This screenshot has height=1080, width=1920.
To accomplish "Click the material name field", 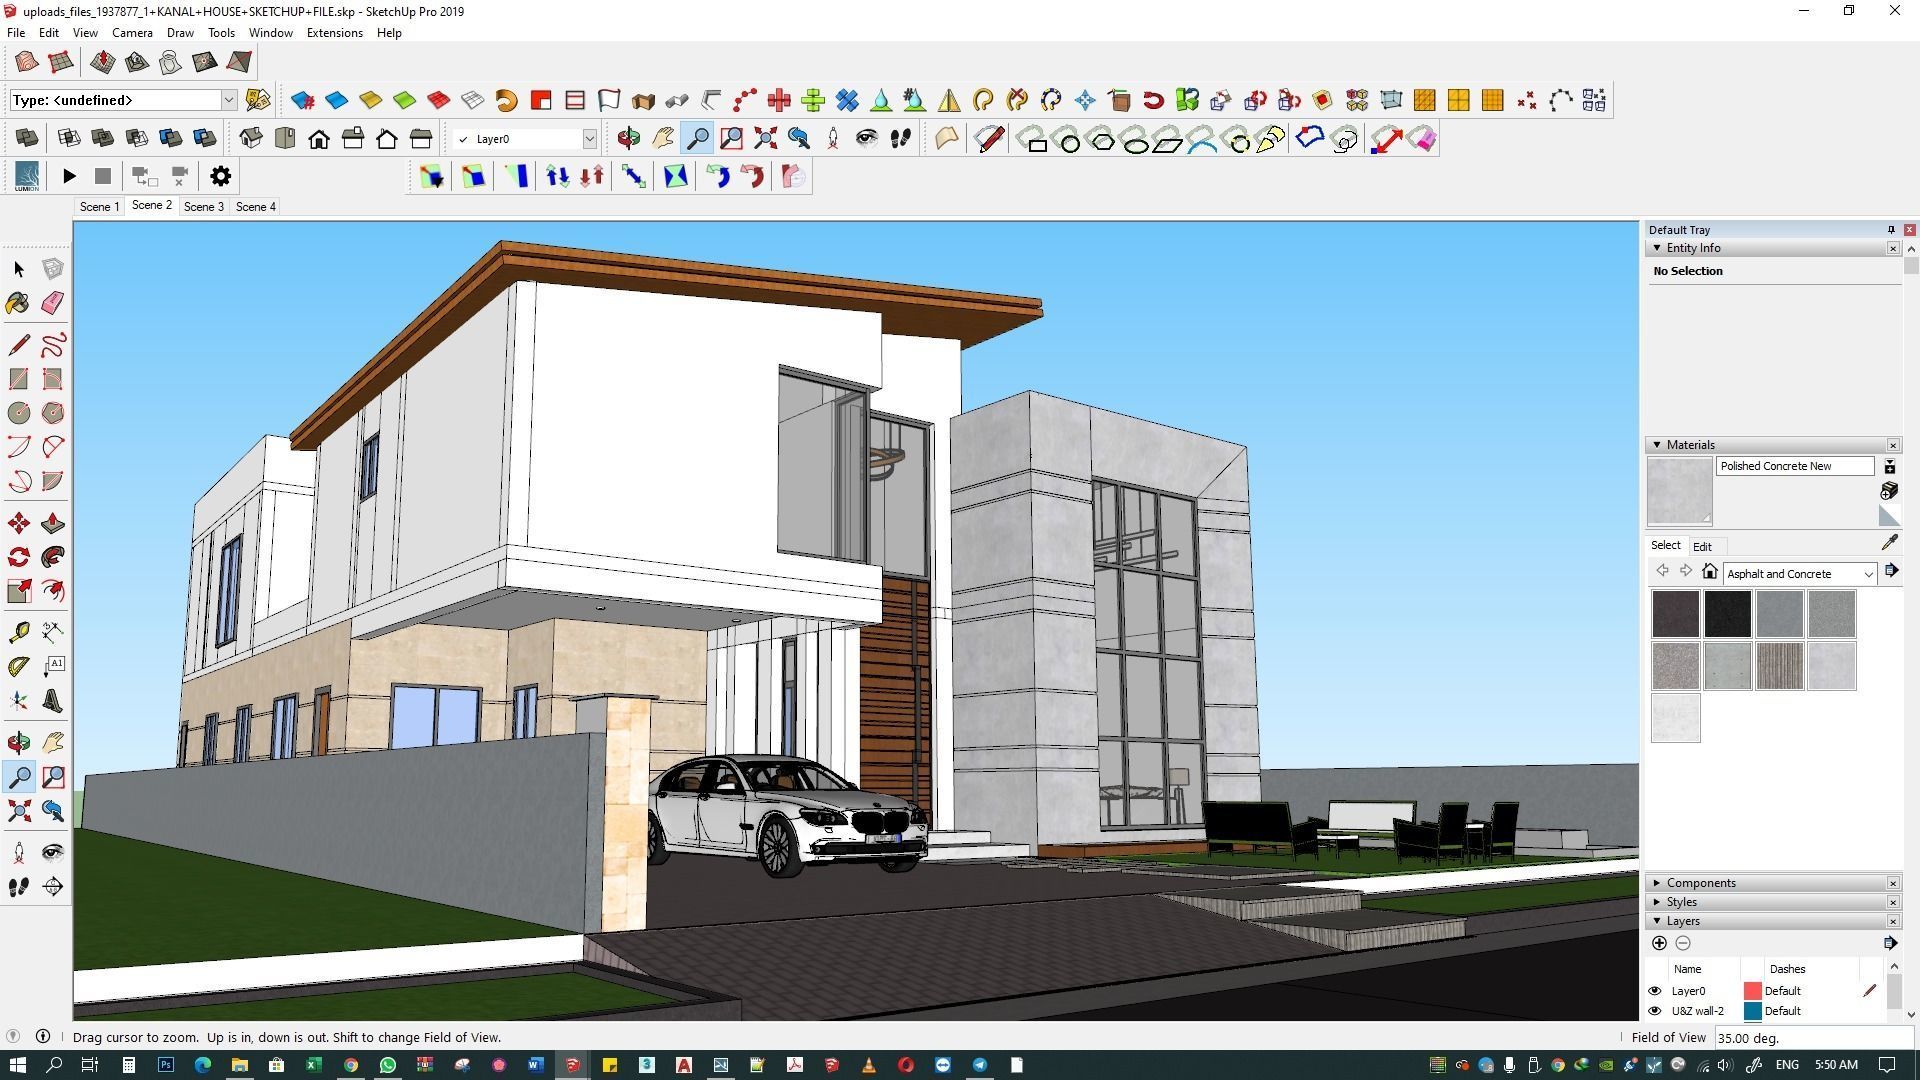I will 1795,466.
